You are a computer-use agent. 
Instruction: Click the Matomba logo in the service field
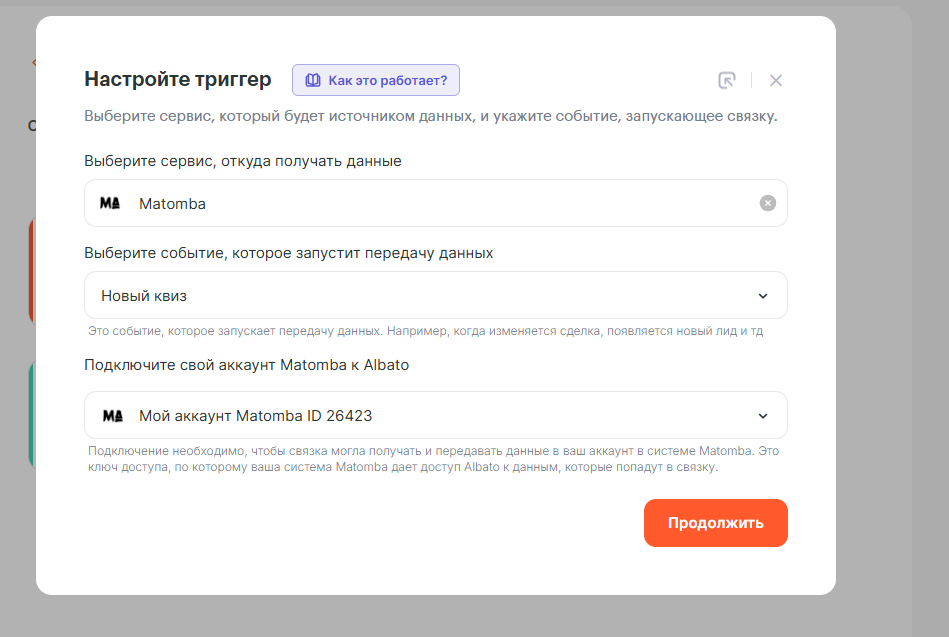tap(110, 203)
